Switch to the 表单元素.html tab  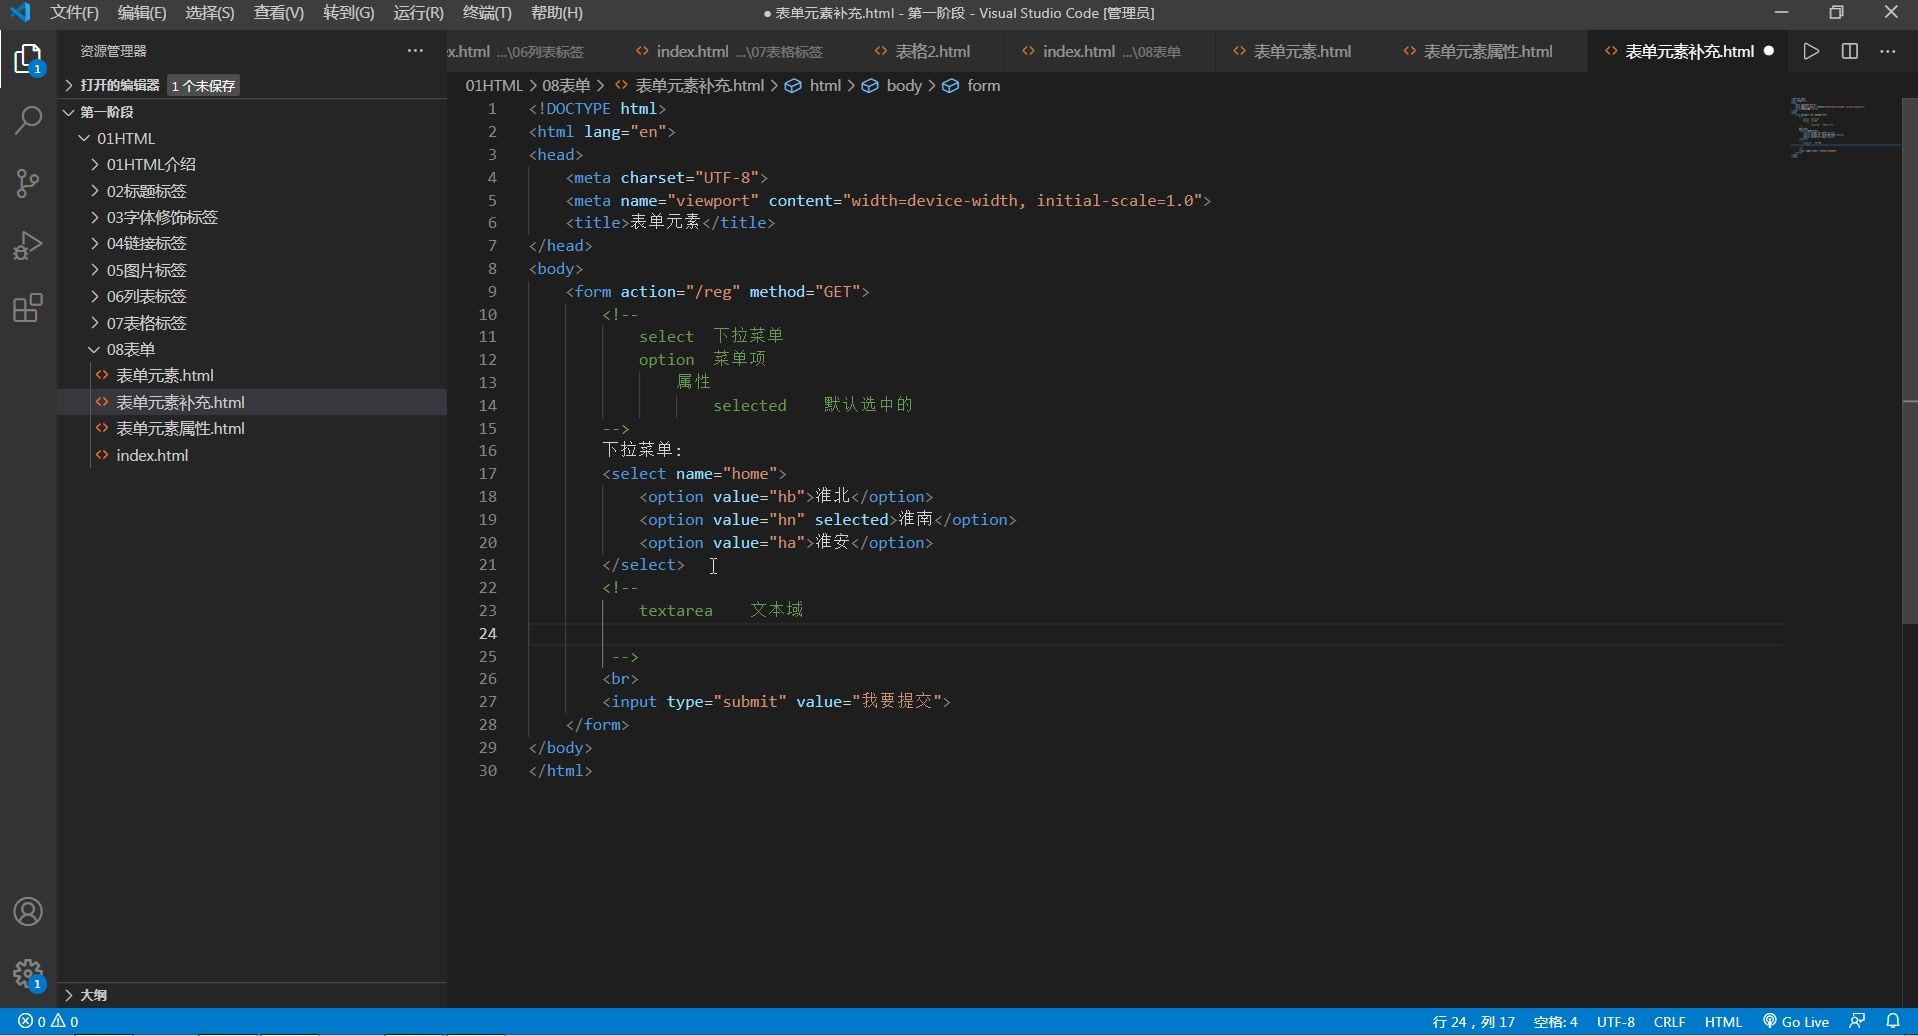[1301, 51]
